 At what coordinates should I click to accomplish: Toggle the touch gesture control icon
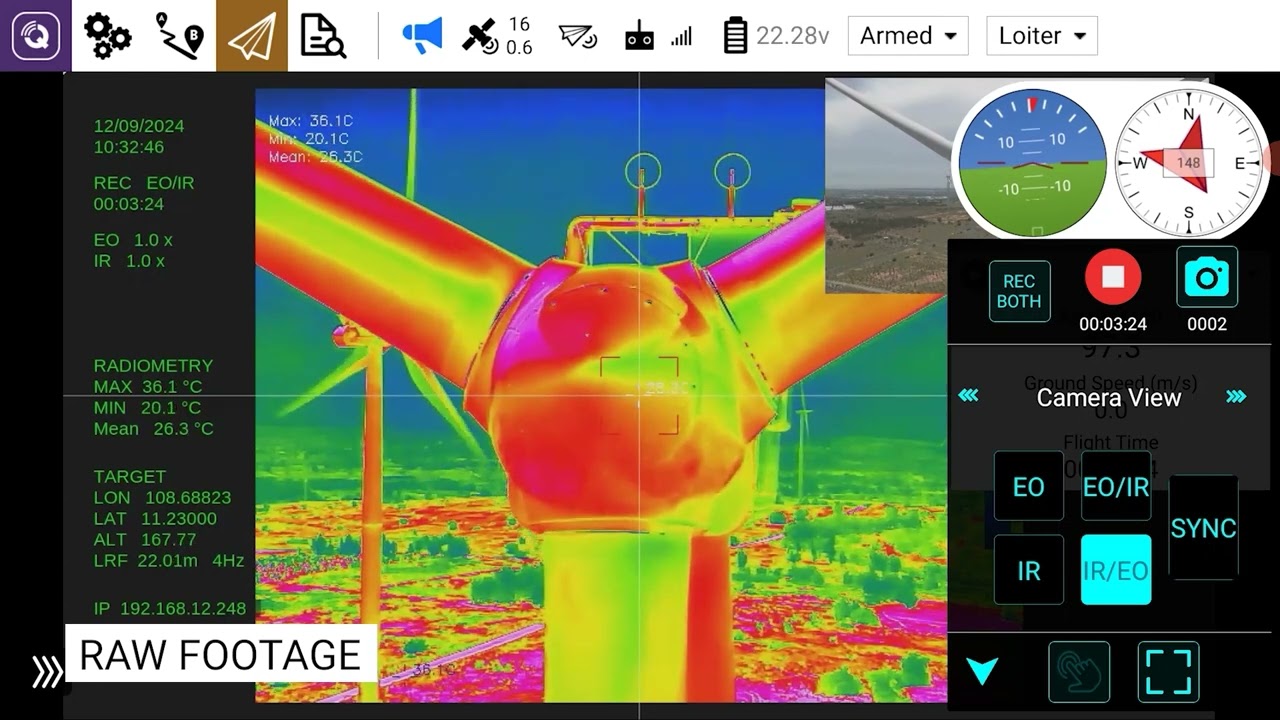click(1079, 671)
